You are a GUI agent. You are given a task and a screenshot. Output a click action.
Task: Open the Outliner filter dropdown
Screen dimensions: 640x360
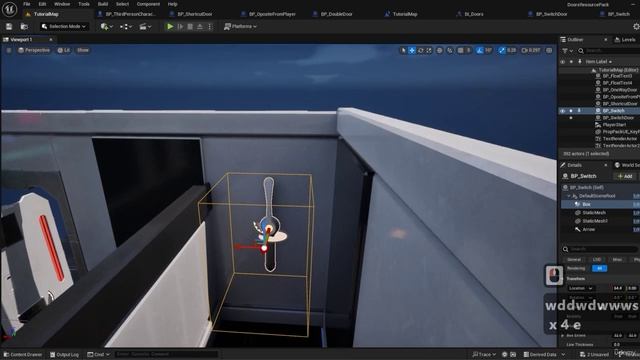567,51
